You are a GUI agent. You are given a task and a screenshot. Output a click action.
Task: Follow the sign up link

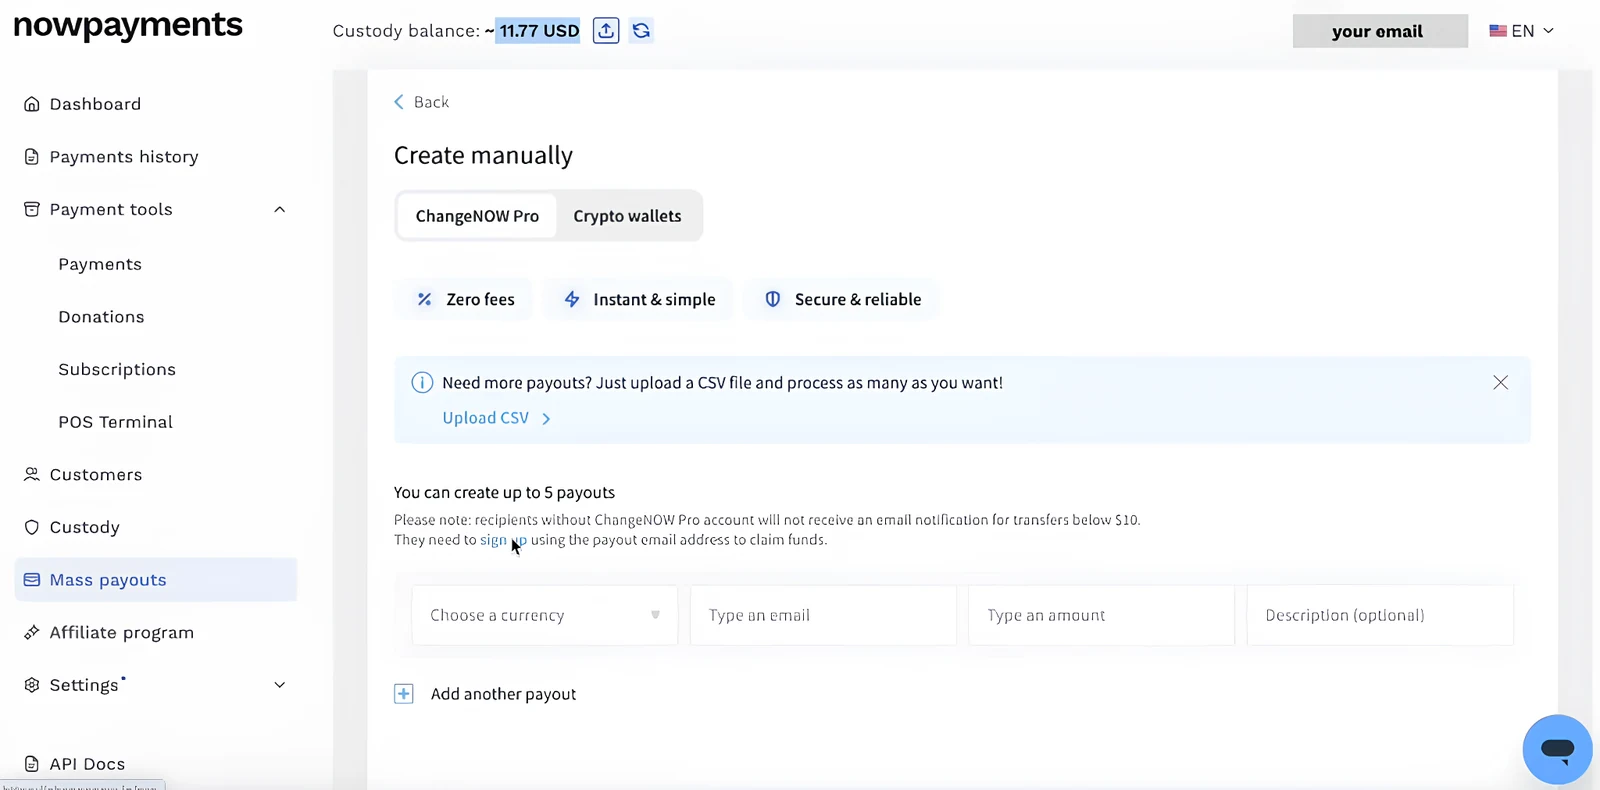503,540
